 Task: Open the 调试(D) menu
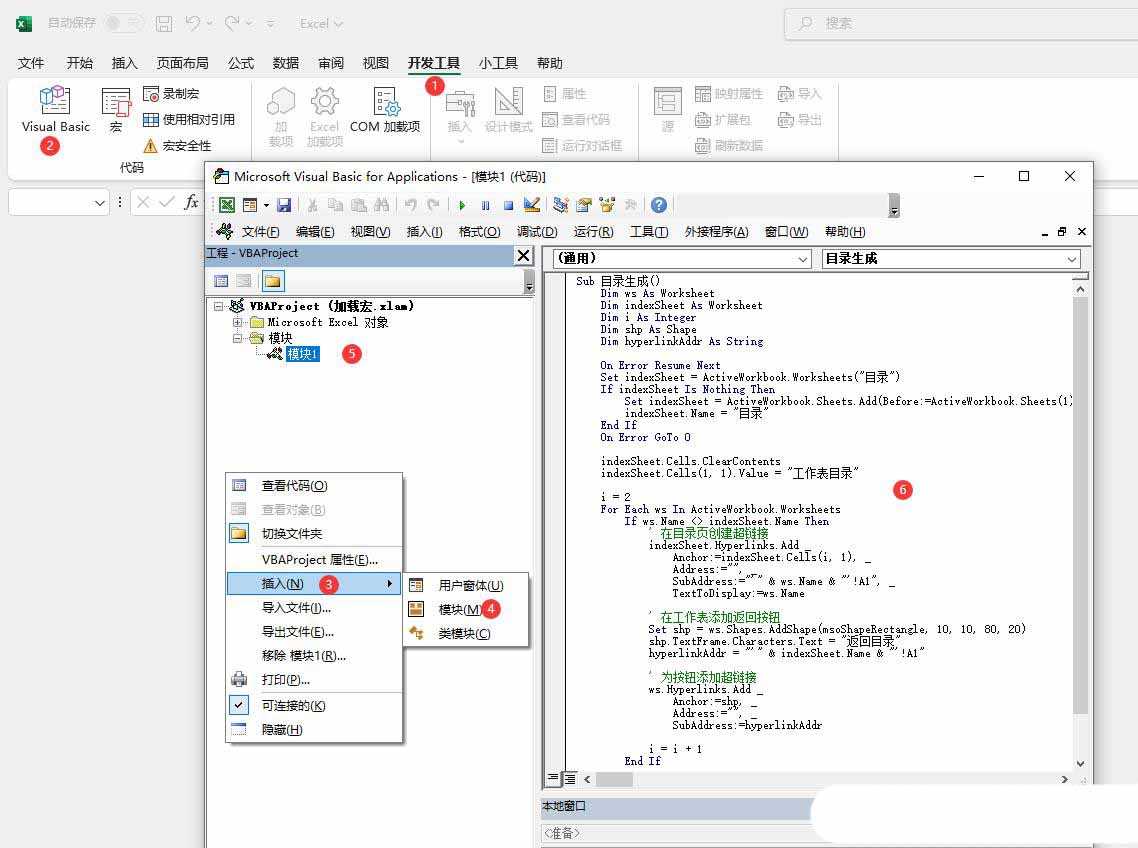pos(537,232)
